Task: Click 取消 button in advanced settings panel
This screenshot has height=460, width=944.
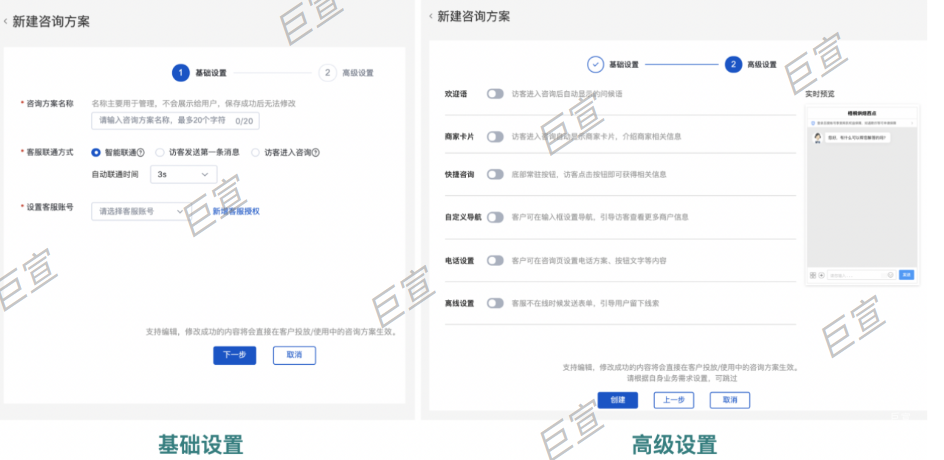Action: coord(730,400)
